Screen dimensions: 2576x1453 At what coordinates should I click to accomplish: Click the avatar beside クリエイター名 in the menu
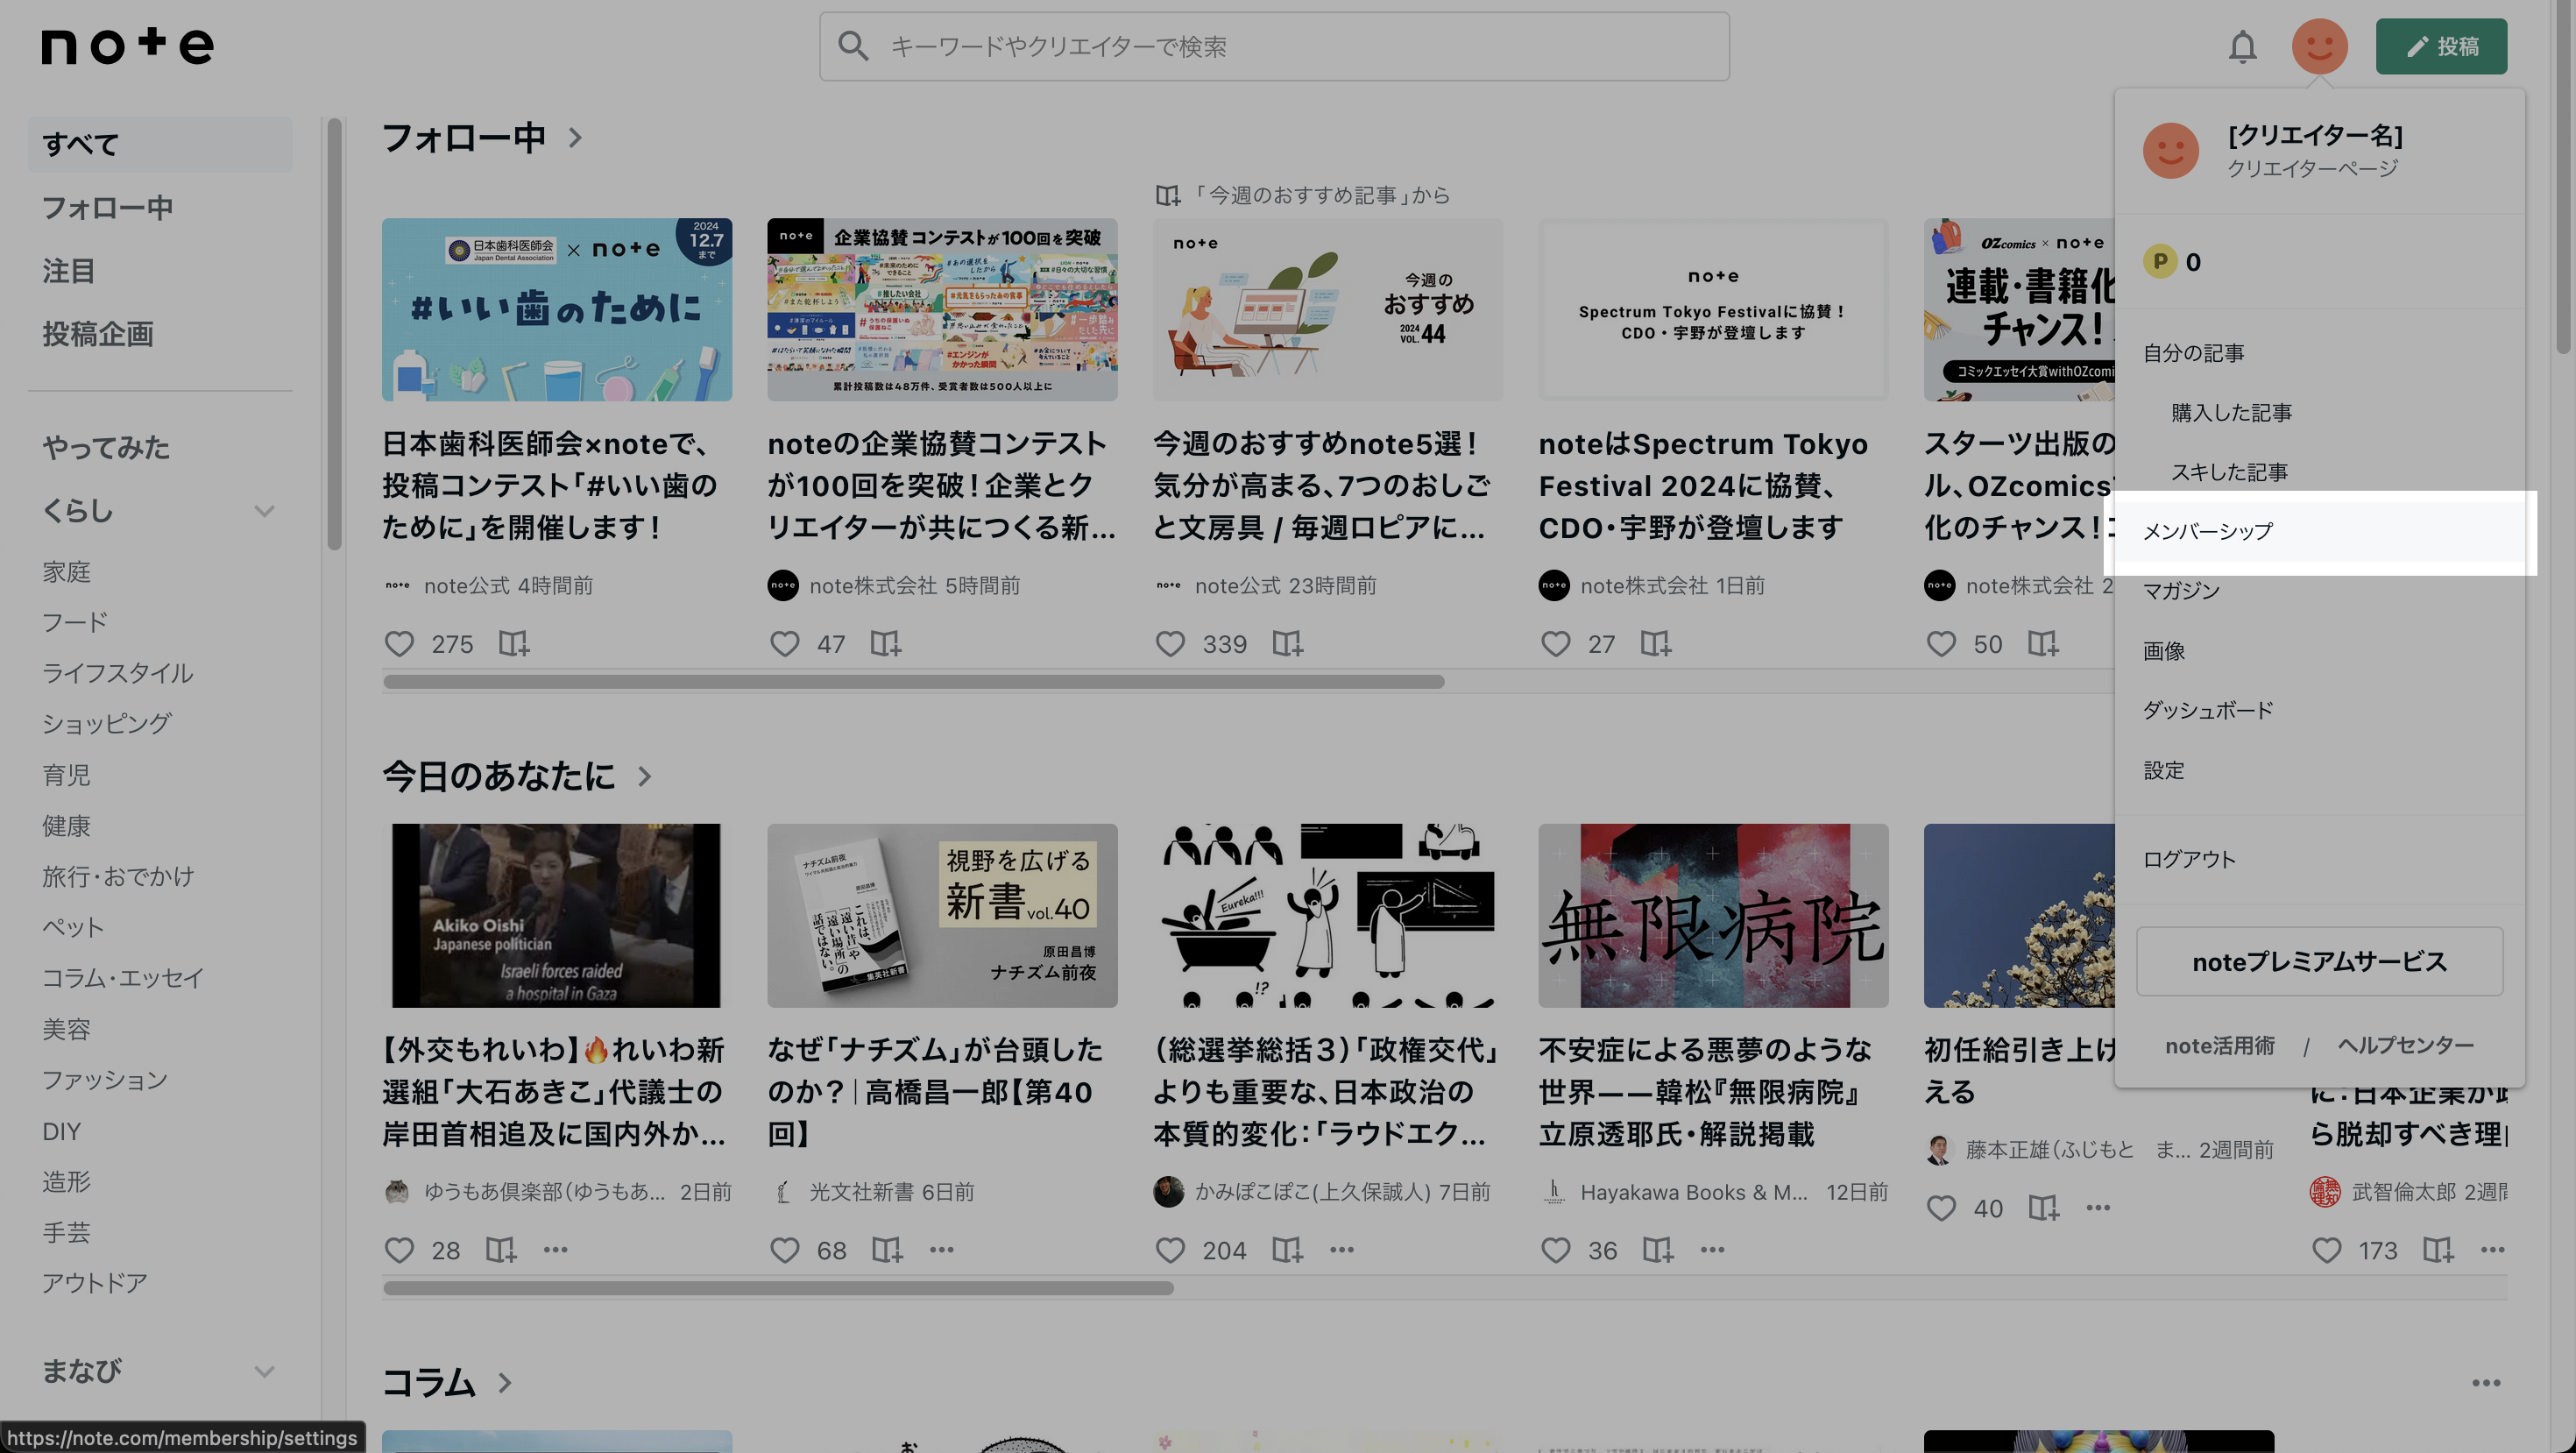2170,151
